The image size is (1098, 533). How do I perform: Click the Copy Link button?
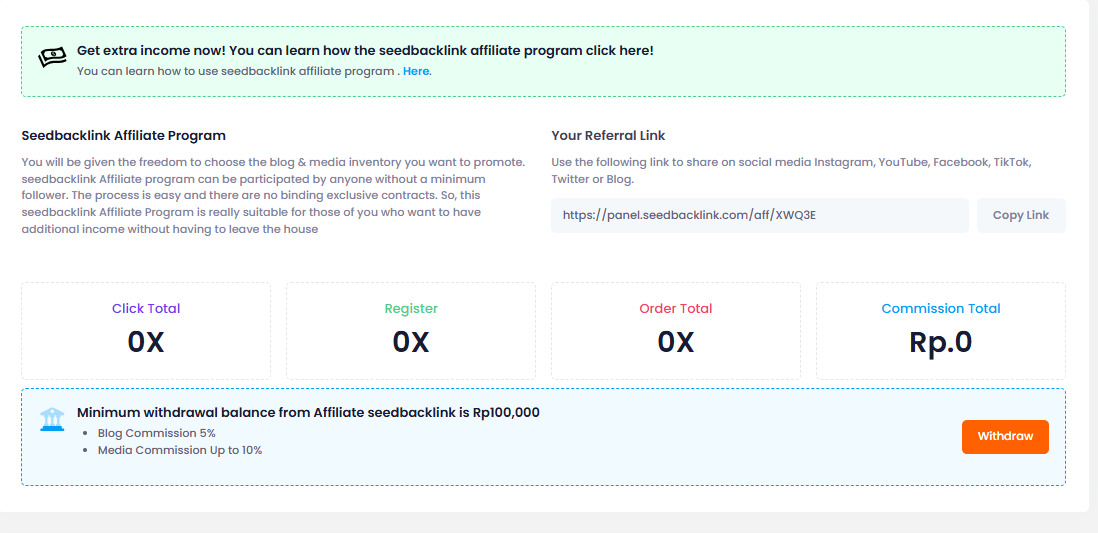click(x=1021, y=216)
